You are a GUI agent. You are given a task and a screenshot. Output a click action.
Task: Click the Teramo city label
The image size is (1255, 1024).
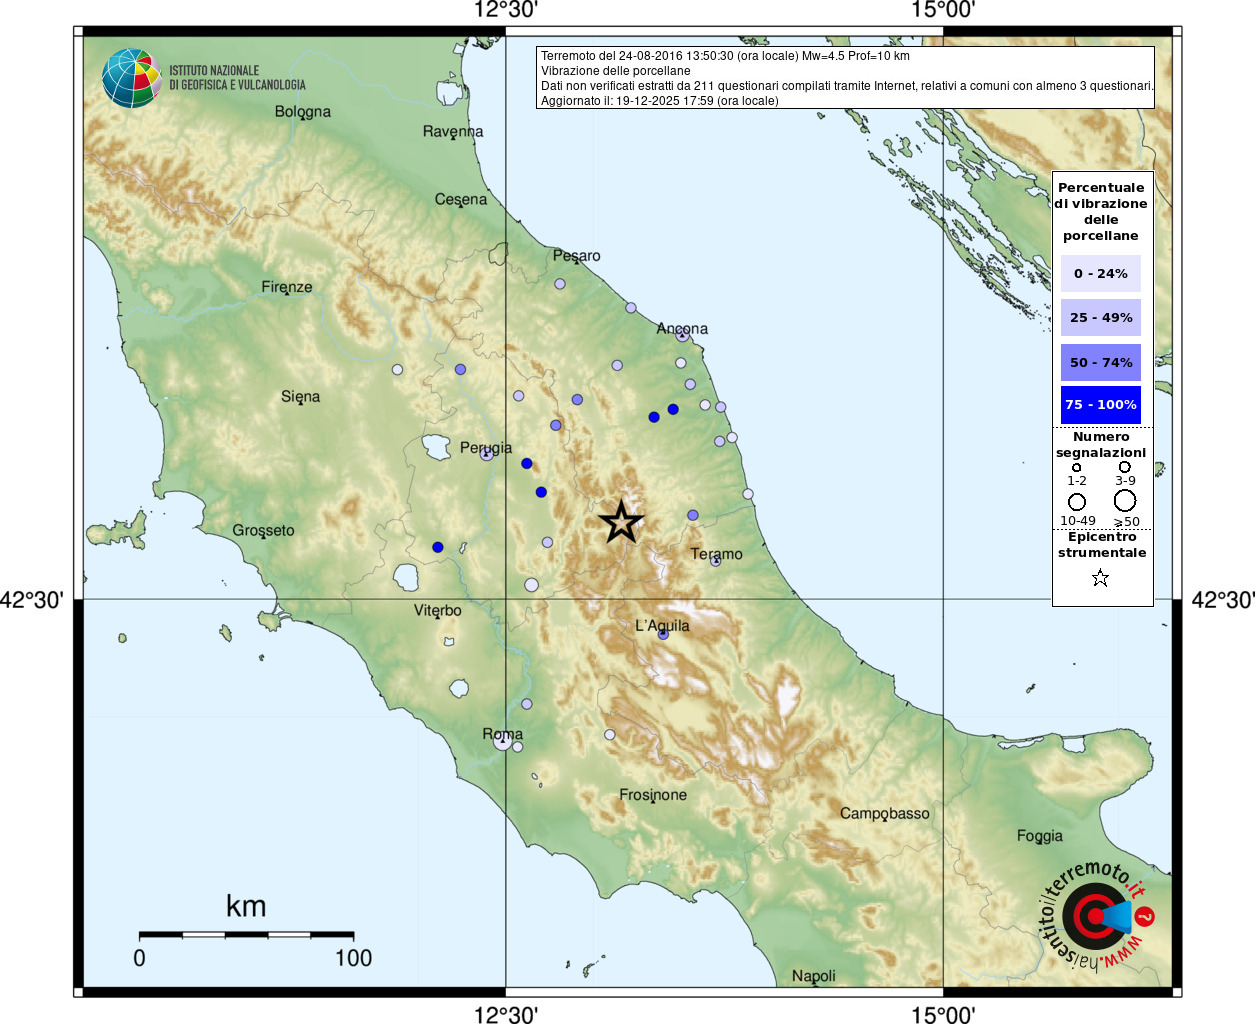tap(716, 554)
